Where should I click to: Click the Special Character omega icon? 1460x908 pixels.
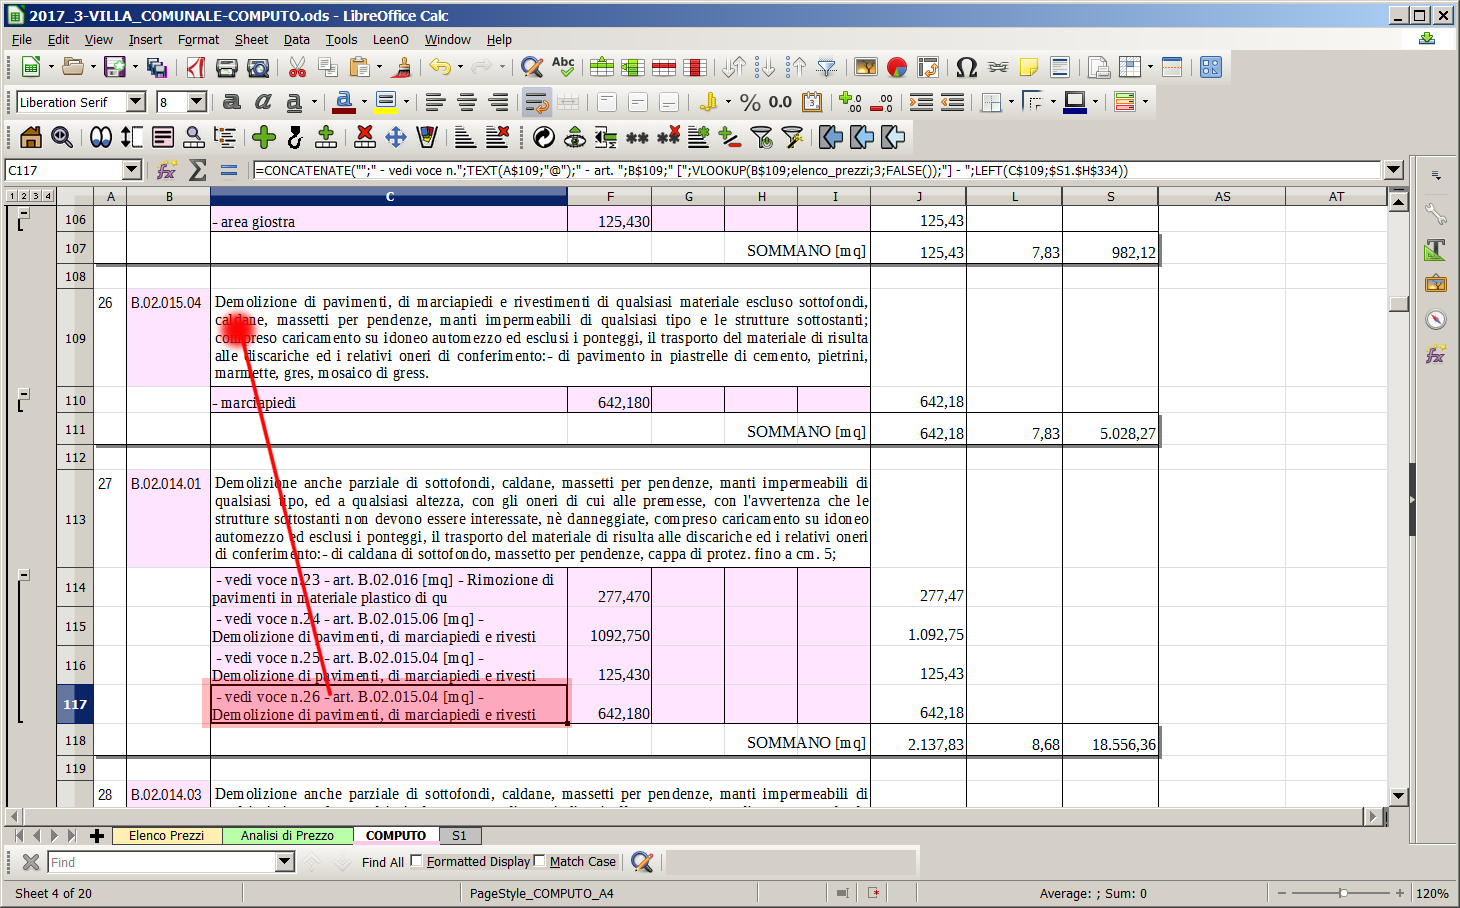point(966,67)
